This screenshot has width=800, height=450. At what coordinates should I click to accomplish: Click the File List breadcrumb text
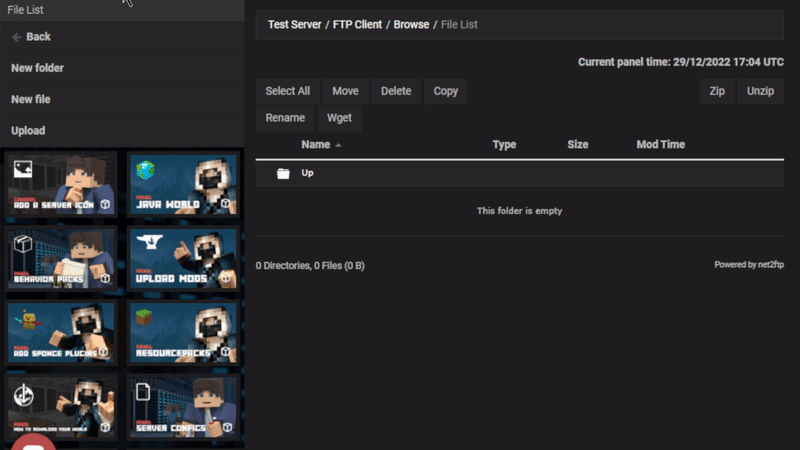point(459,24)
